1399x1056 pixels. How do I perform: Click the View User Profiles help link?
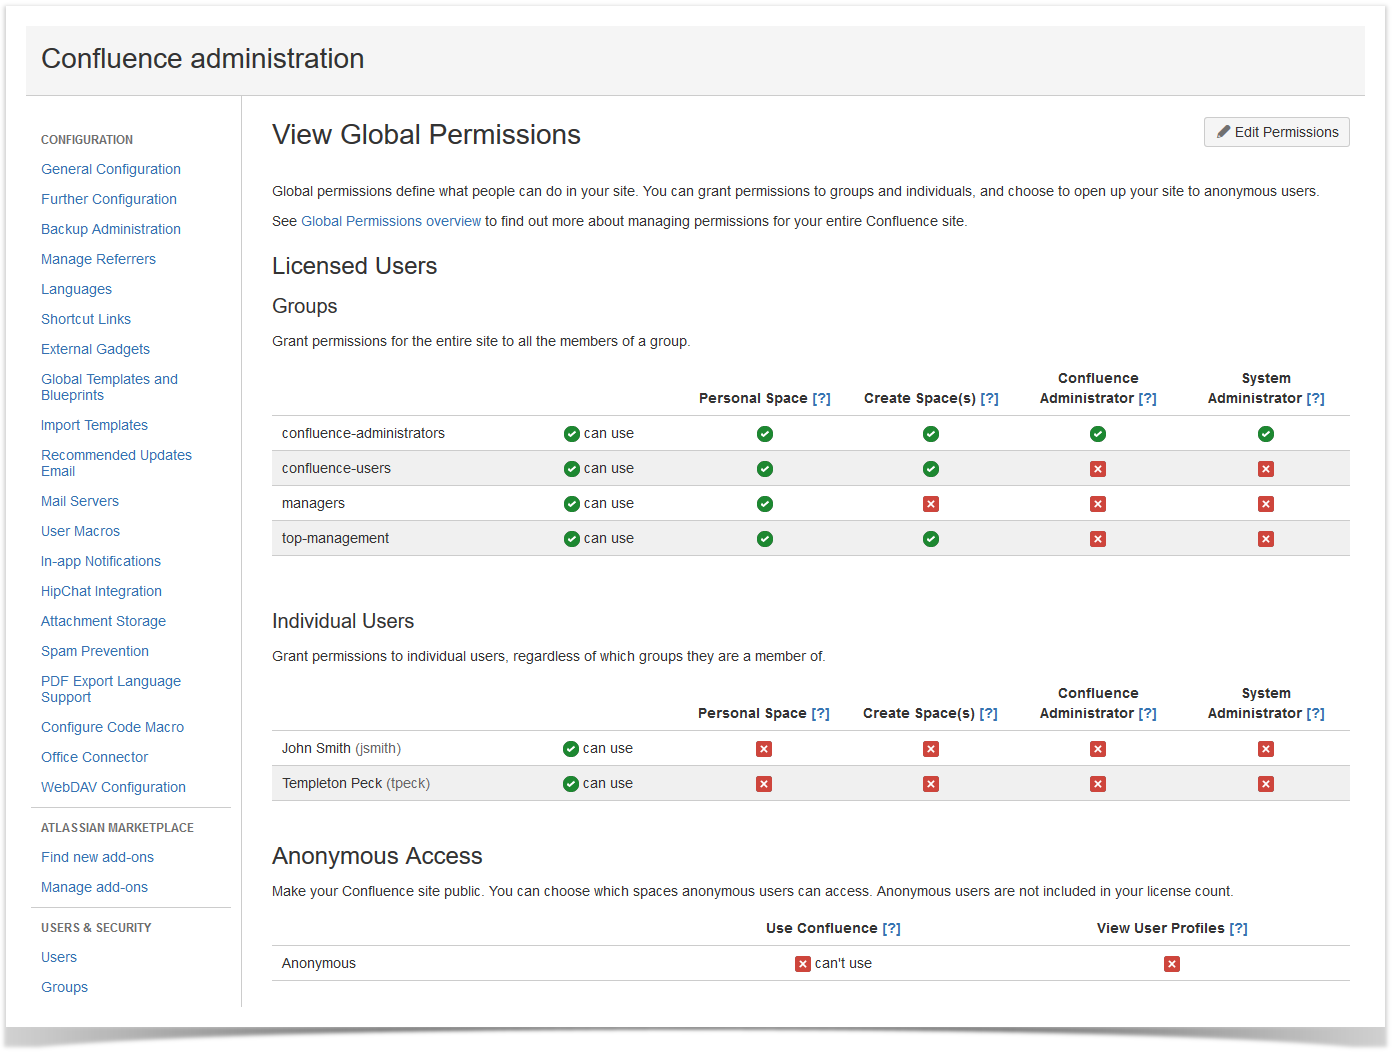[x=1238, y=928]
